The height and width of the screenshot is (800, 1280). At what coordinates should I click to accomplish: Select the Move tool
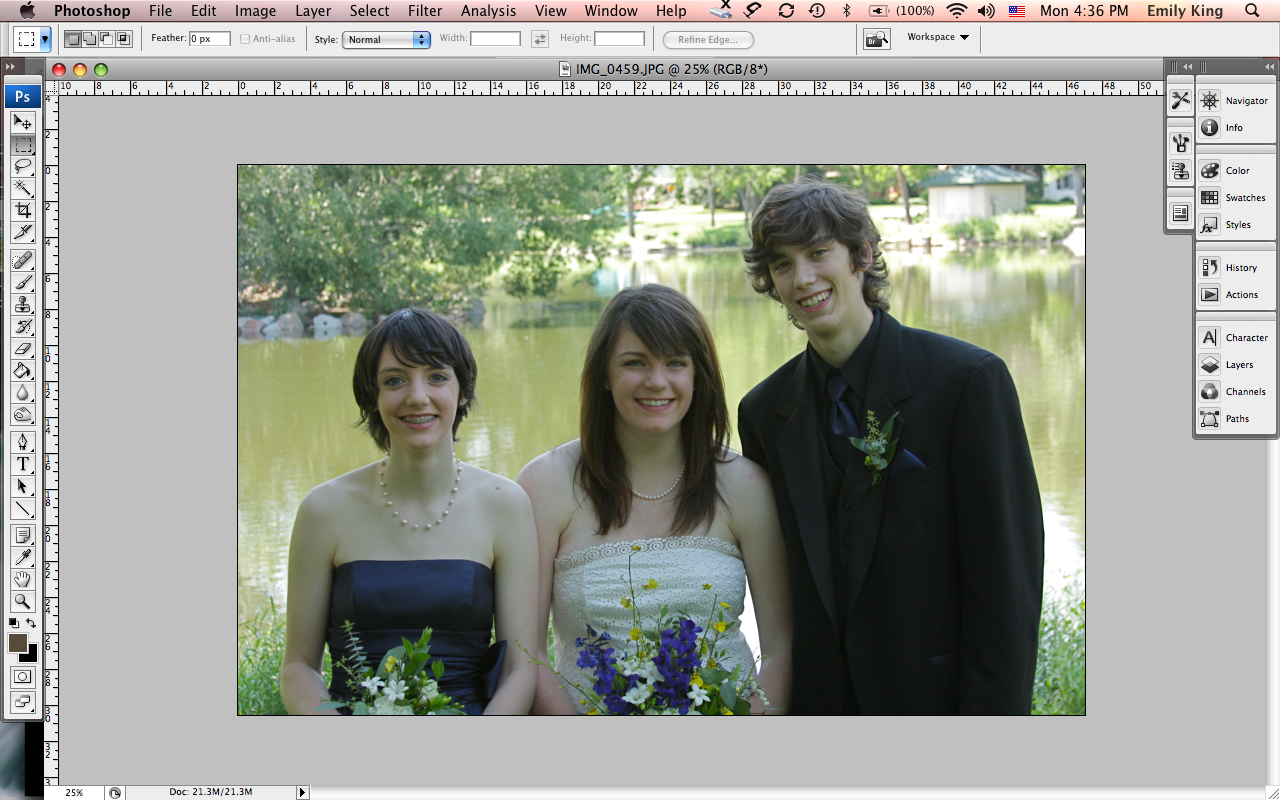coord(22,122)
